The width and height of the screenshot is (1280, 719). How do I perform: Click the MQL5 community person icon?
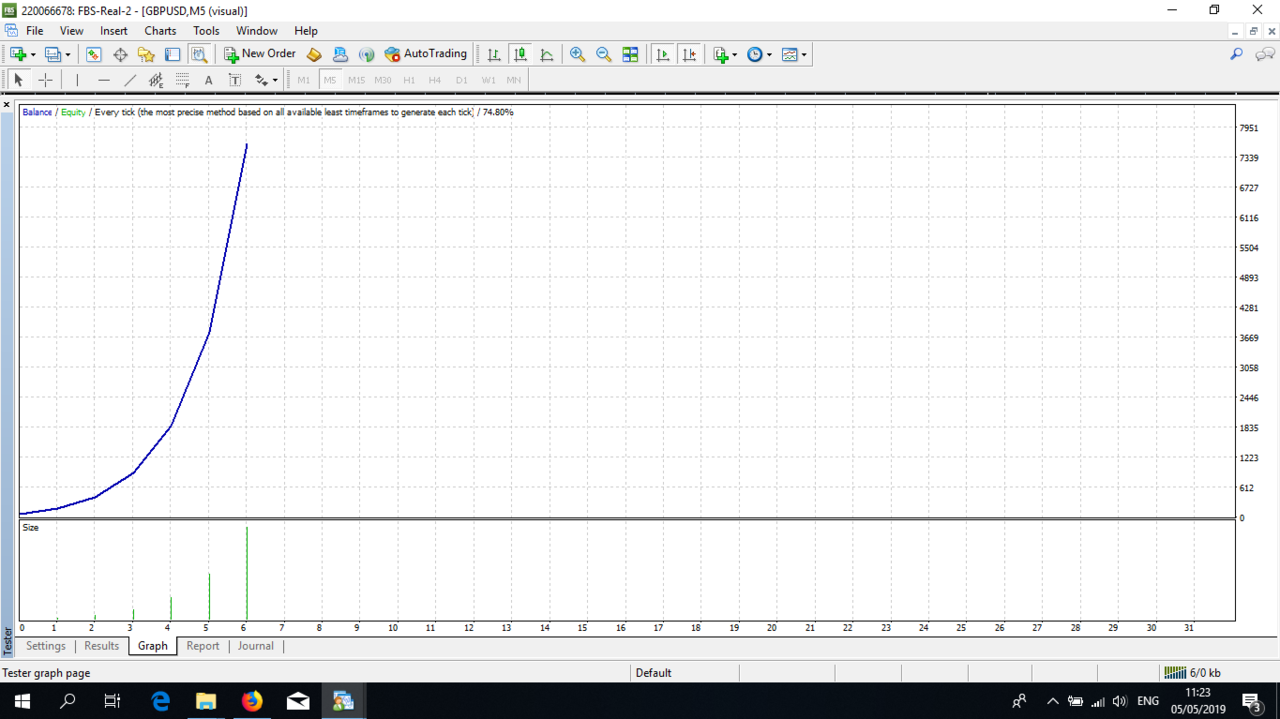coord(340,54)
